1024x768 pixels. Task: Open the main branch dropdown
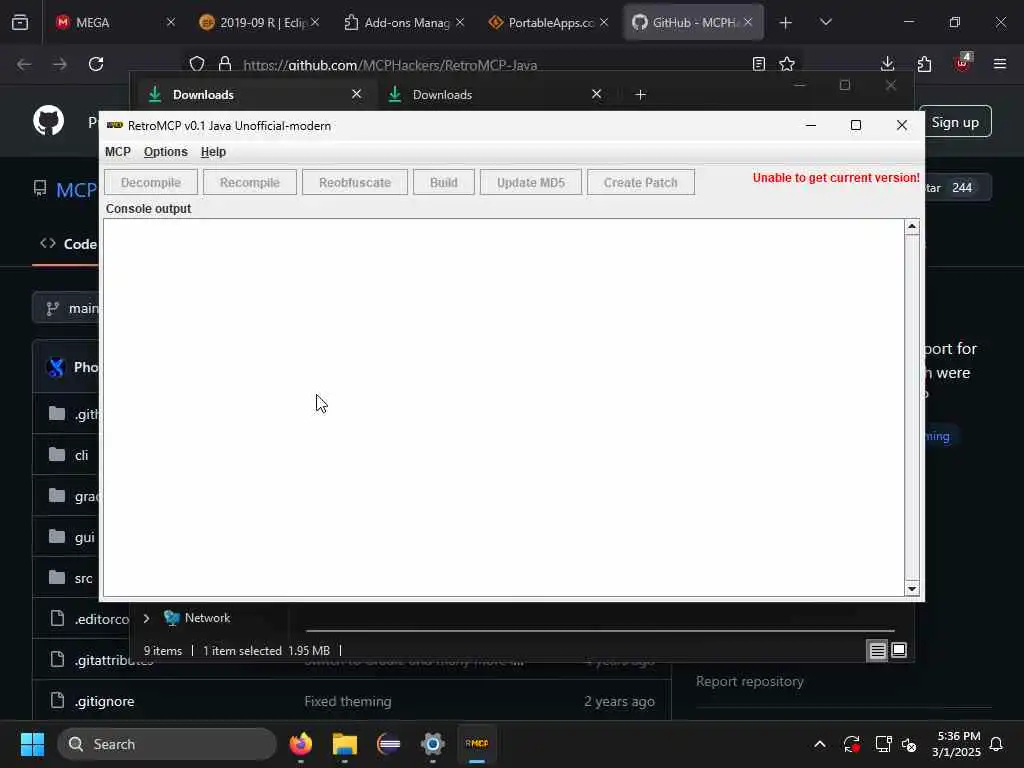pos(65,308)
